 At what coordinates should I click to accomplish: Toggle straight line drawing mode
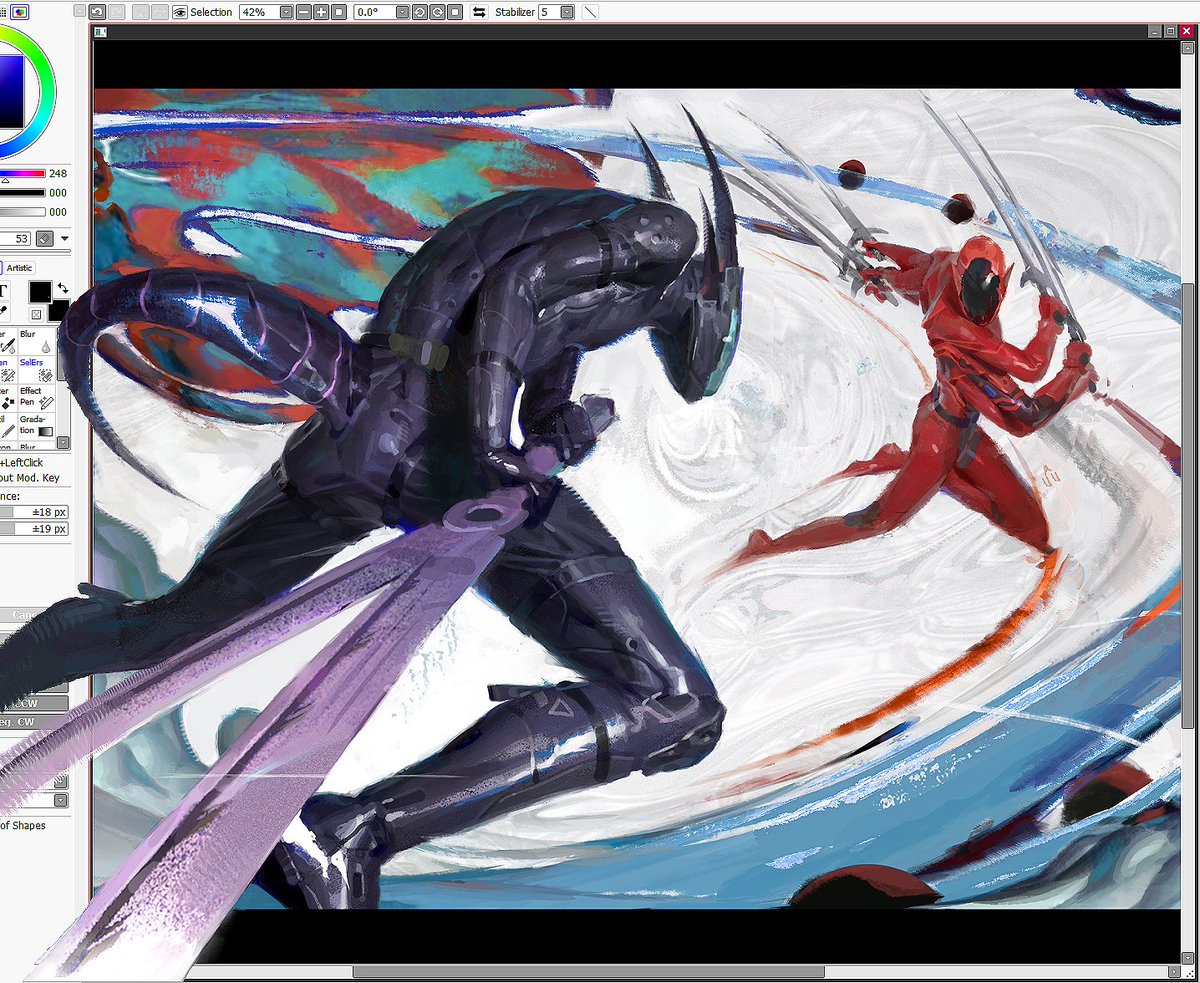(590, 12)
